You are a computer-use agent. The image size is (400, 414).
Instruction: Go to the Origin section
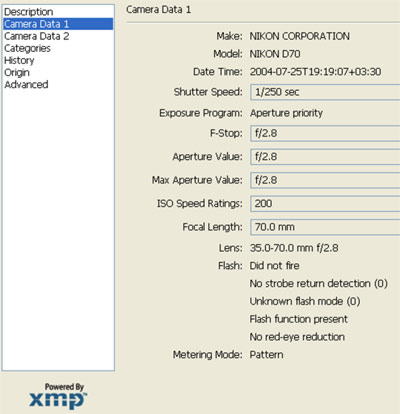point(17,72)
